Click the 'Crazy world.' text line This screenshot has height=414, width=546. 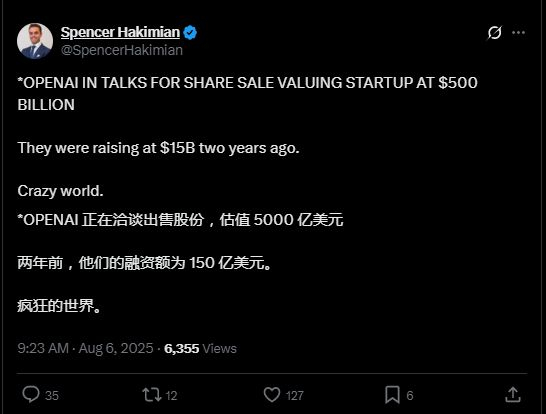coord(60,191)
